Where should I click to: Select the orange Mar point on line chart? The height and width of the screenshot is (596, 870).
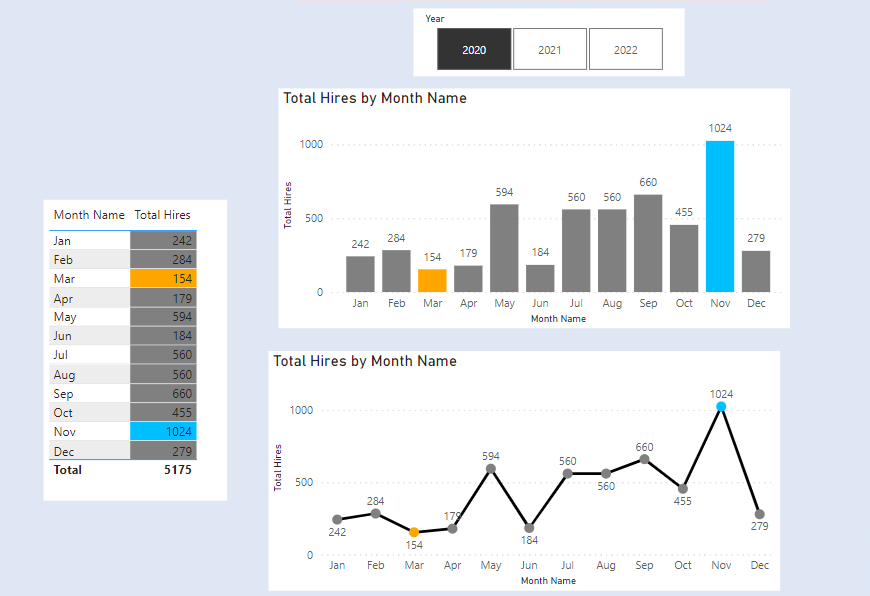pos(414,532)
